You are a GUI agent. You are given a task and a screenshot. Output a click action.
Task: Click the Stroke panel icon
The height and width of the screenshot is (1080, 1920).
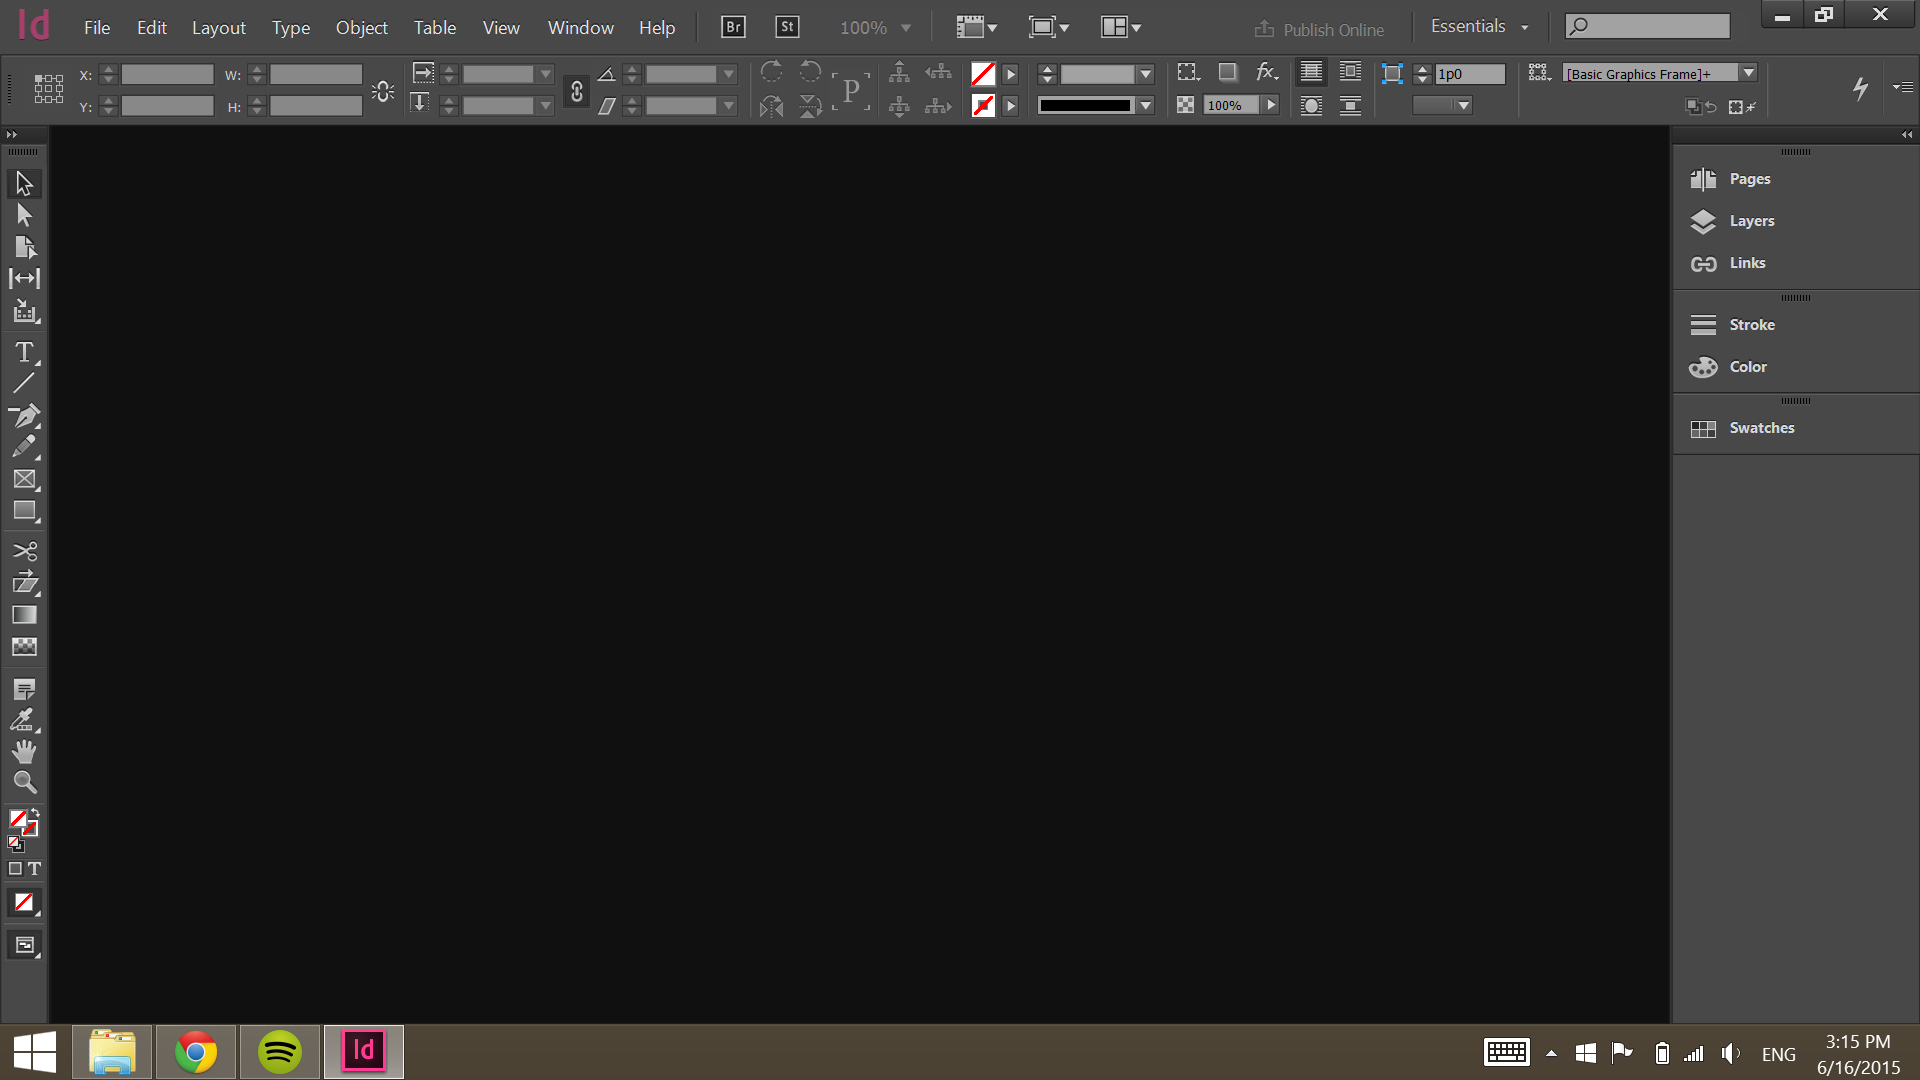(x=1702, y=323)
